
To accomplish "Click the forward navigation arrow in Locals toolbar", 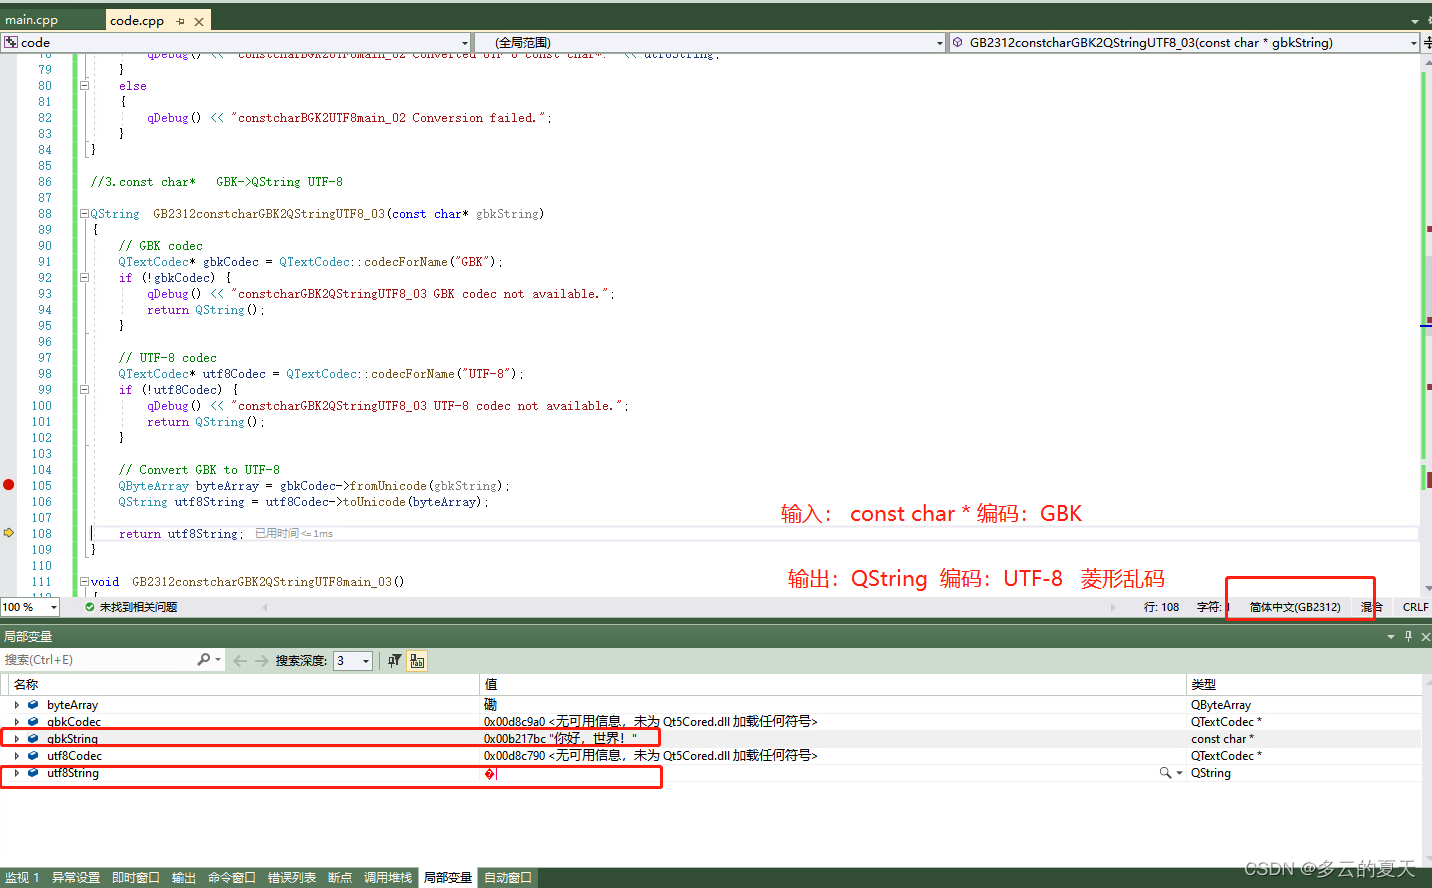I will click(263, 660).
